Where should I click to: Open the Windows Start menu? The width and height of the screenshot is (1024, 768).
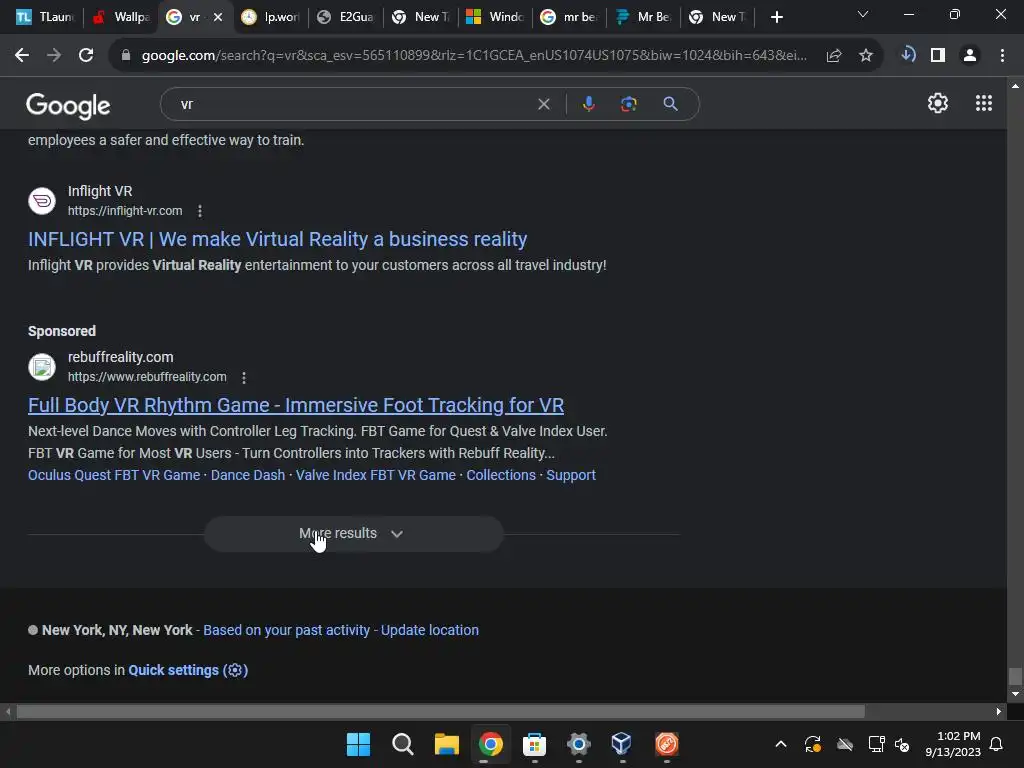[x=358, y=744]
